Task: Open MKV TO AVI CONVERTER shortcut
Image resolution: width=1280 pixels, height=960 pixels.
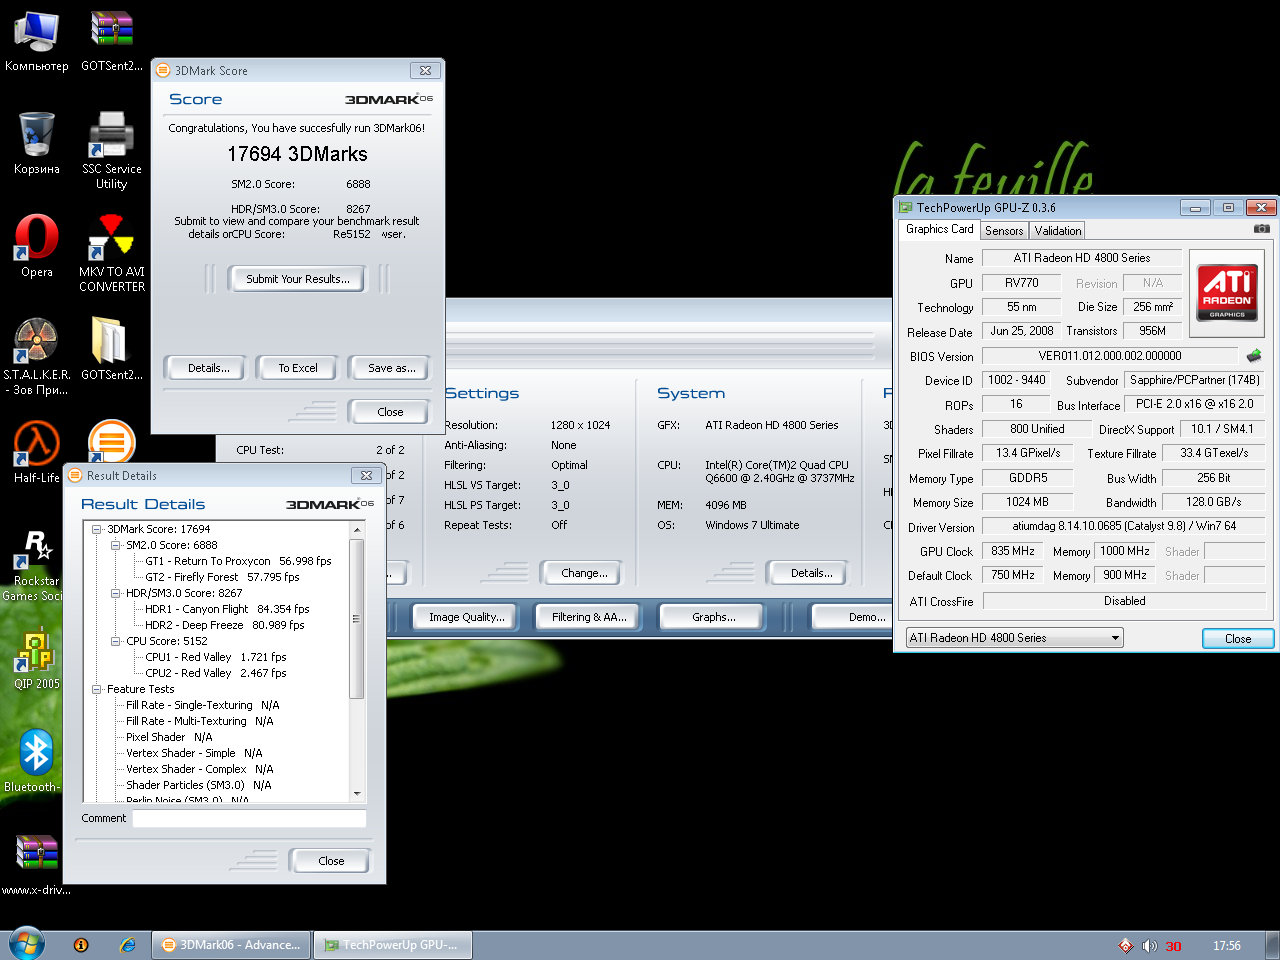Action: [111, 252]
